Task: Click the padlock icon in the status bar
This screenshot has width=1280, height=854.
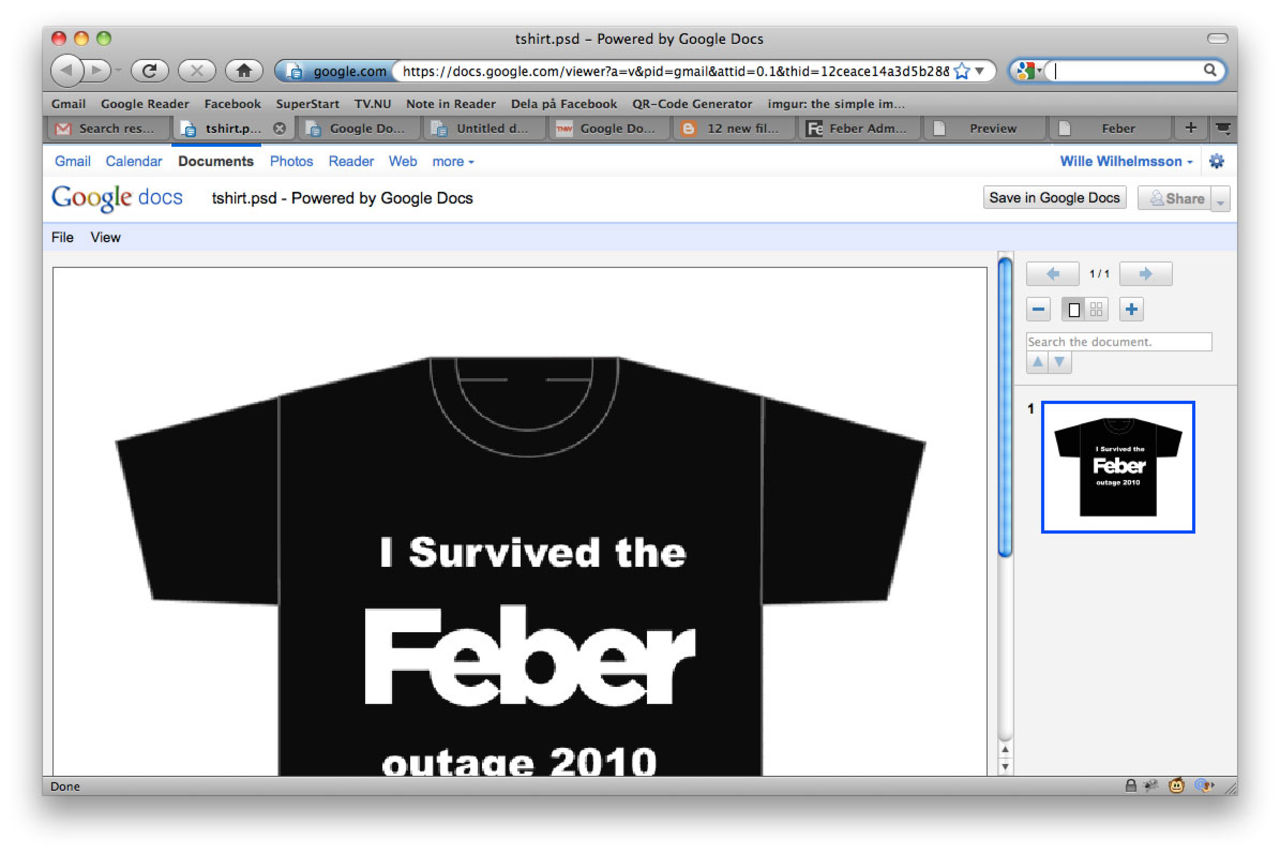Action: (x=1129, y=786)
